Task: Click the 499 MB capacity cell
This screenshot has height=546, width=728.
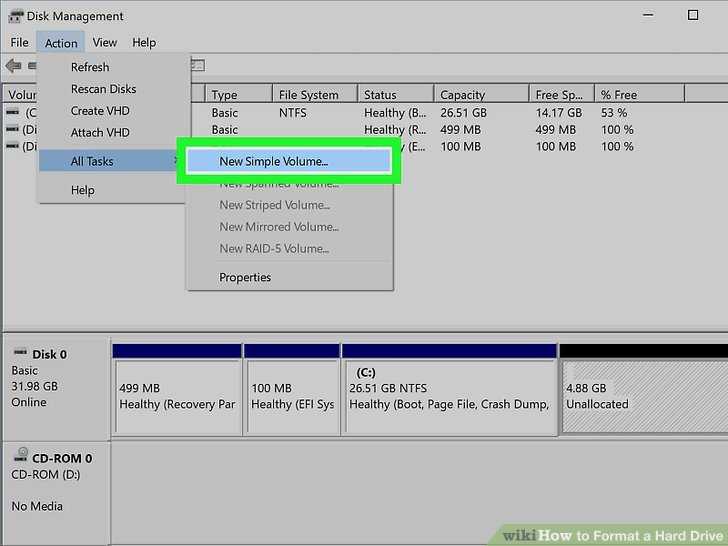Action: (461, 130)
